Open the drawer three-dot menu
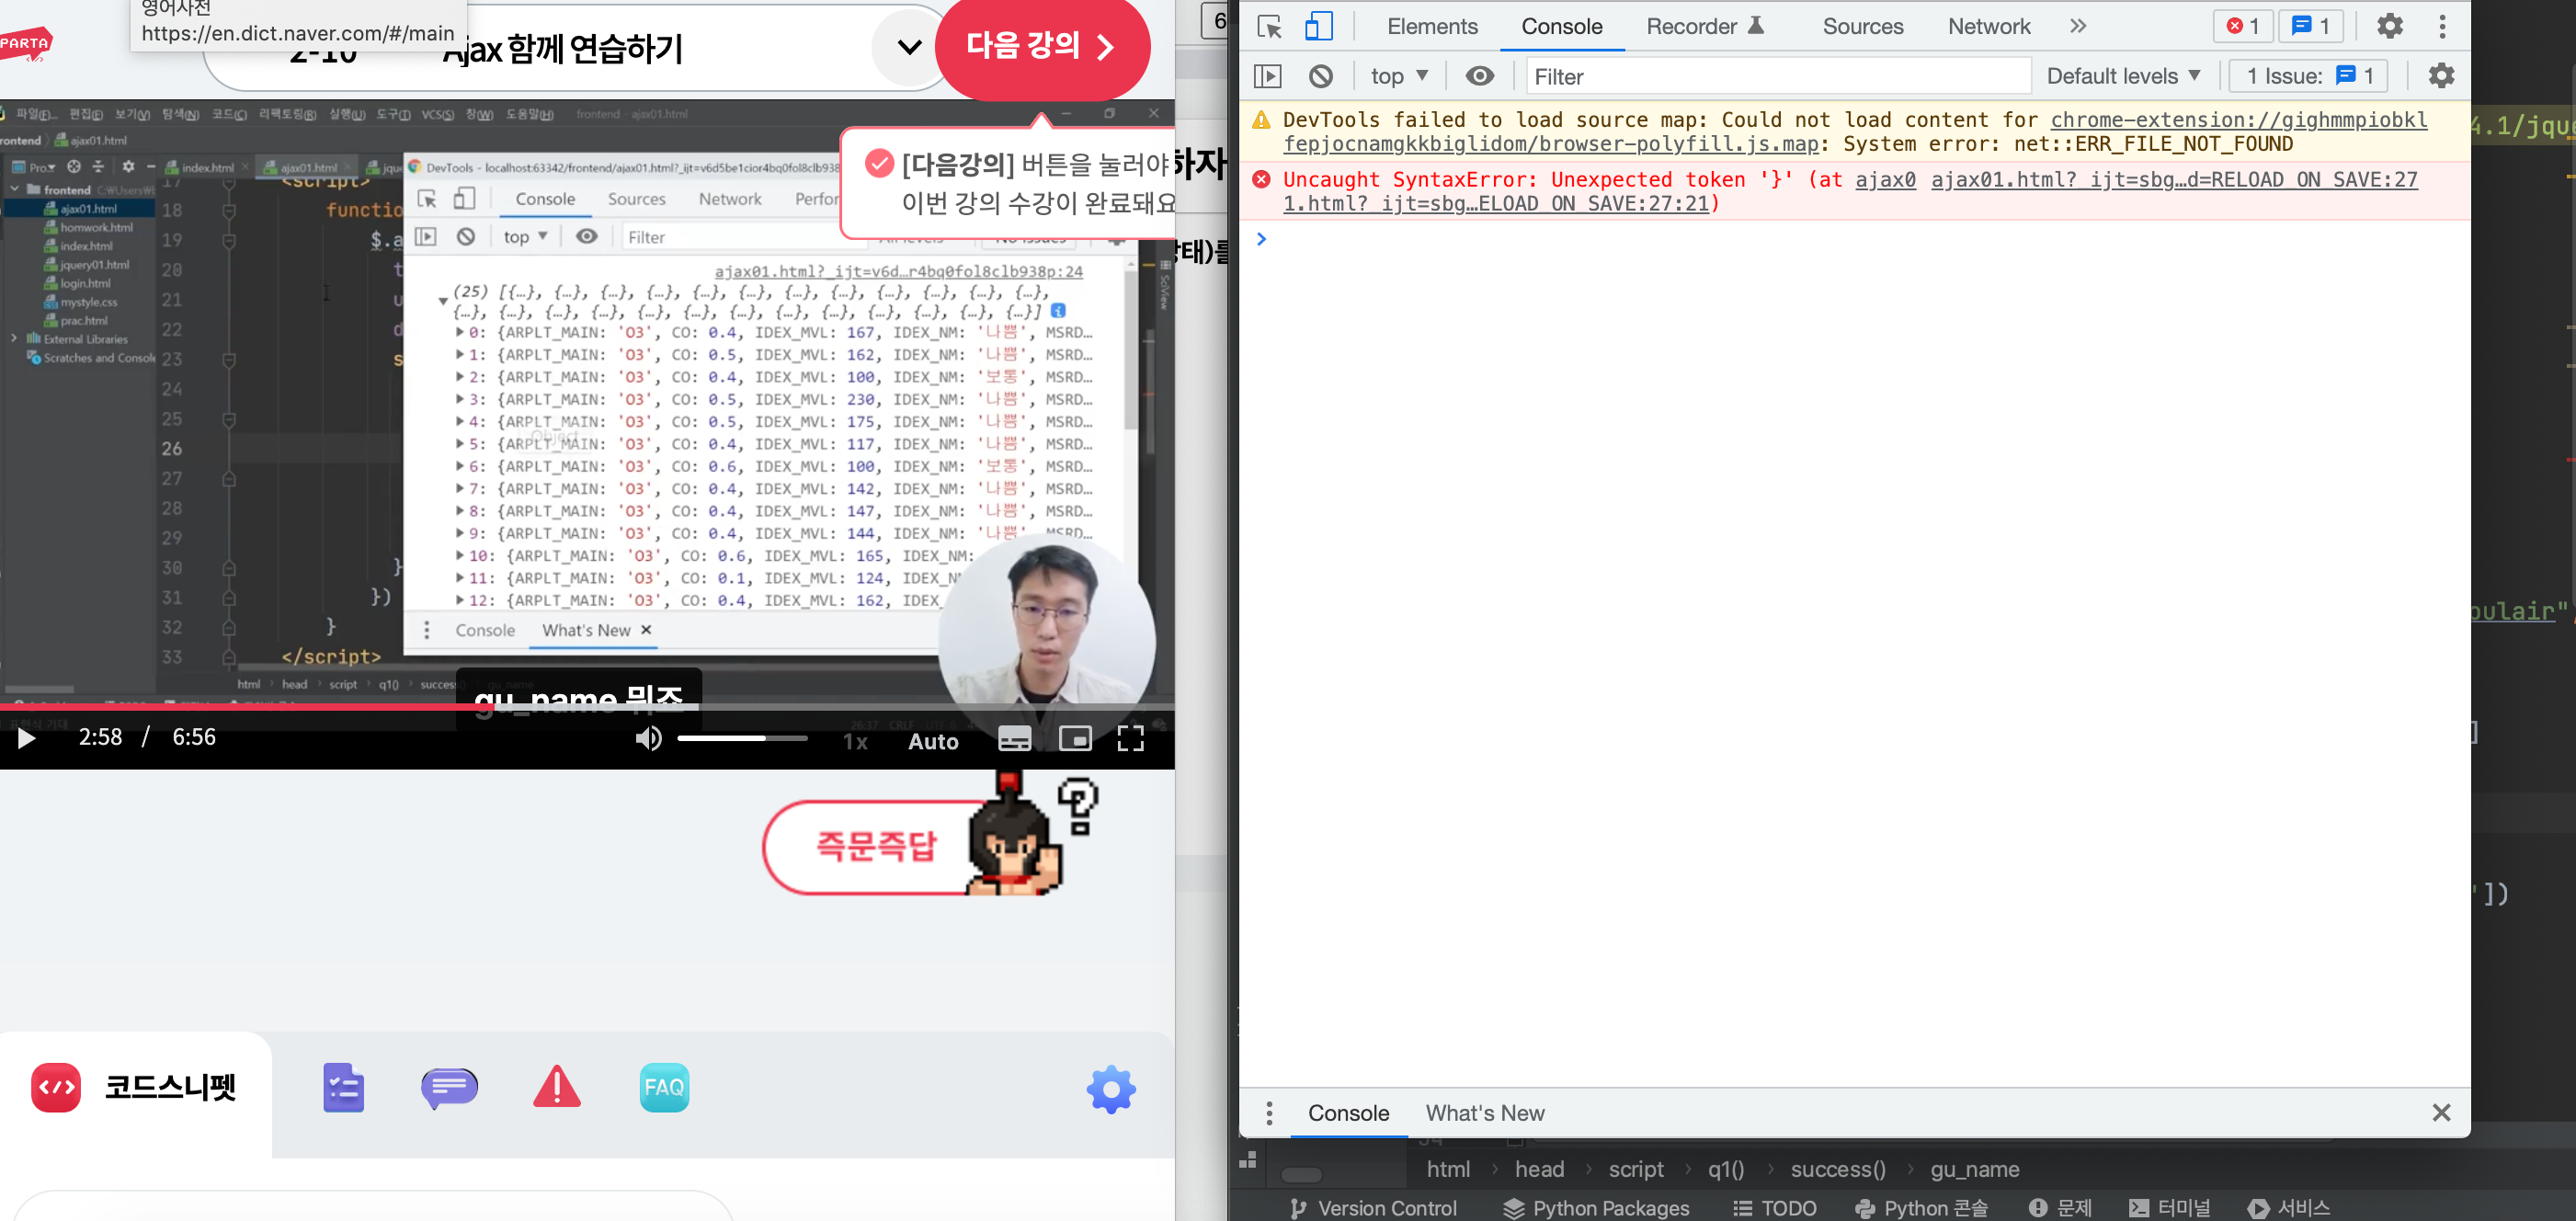Screen dimensions: 2576x1221 coord(1269,1112)
